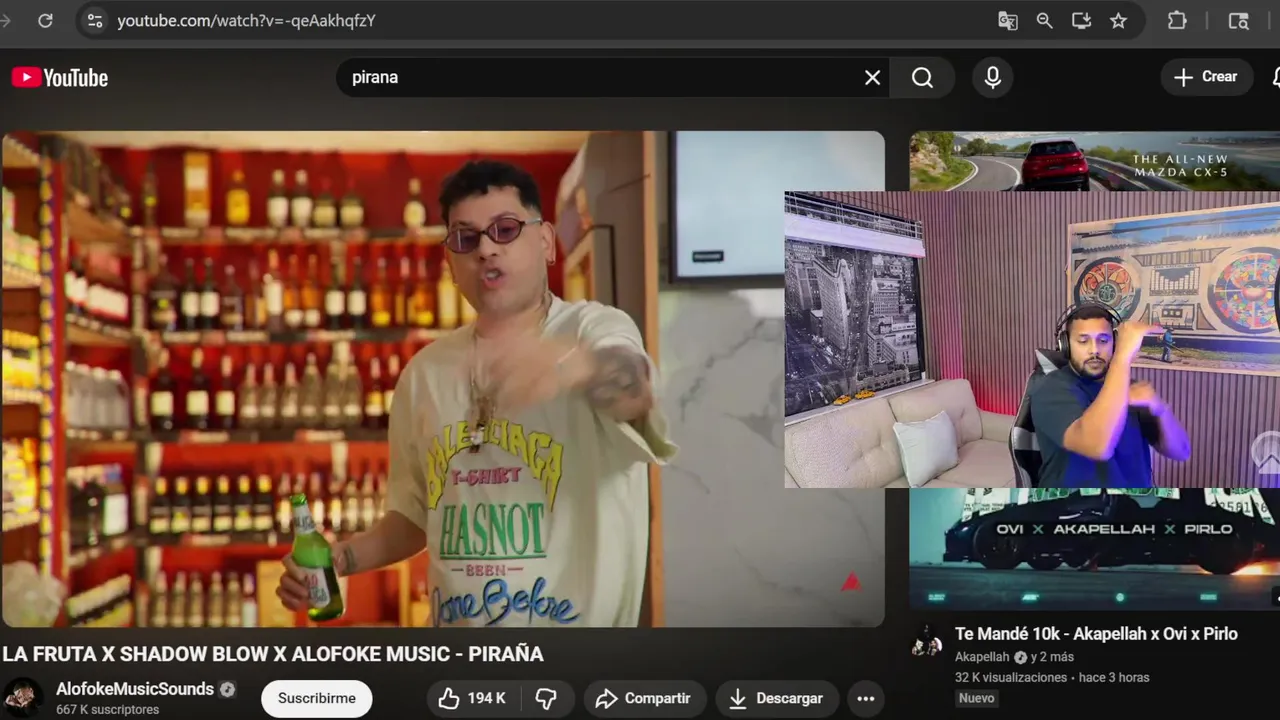Open the notifications bell icon
Viewport: 1280px width, 720px height.
click(1275, 77)
